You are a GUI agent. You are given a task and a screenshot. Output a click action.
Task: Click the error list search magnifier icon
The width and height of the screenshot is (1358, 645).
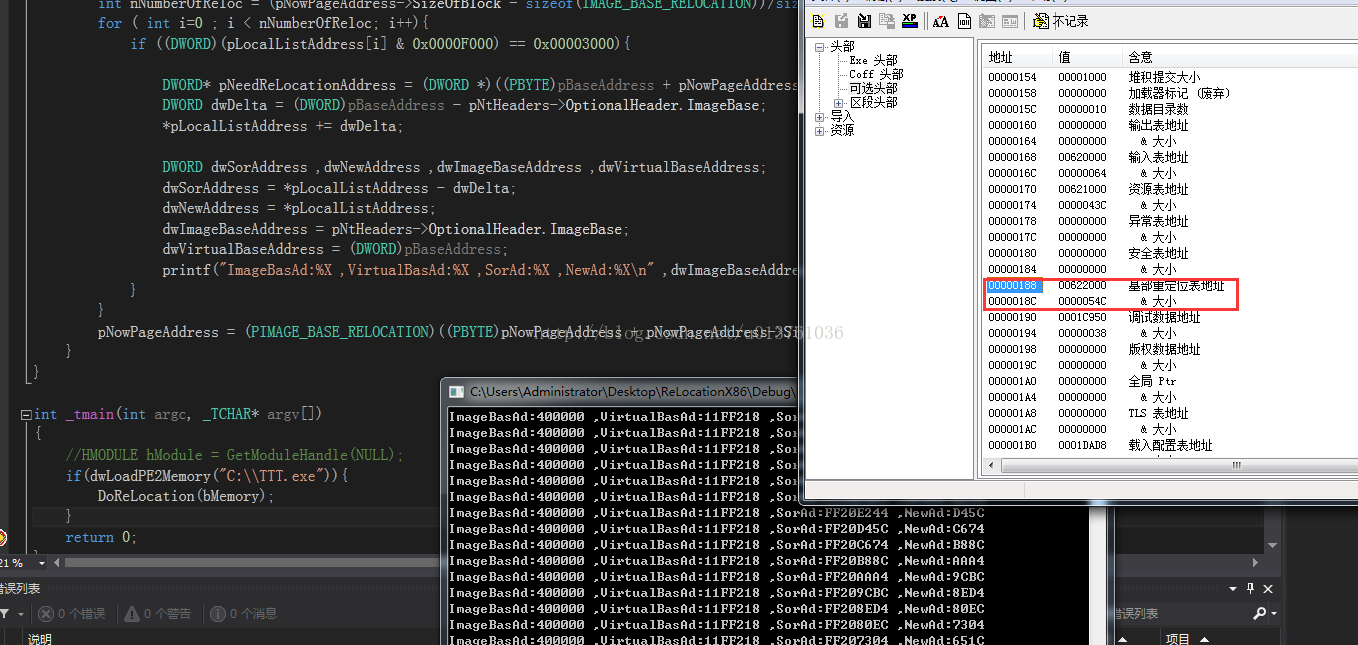pos(1260,613)
